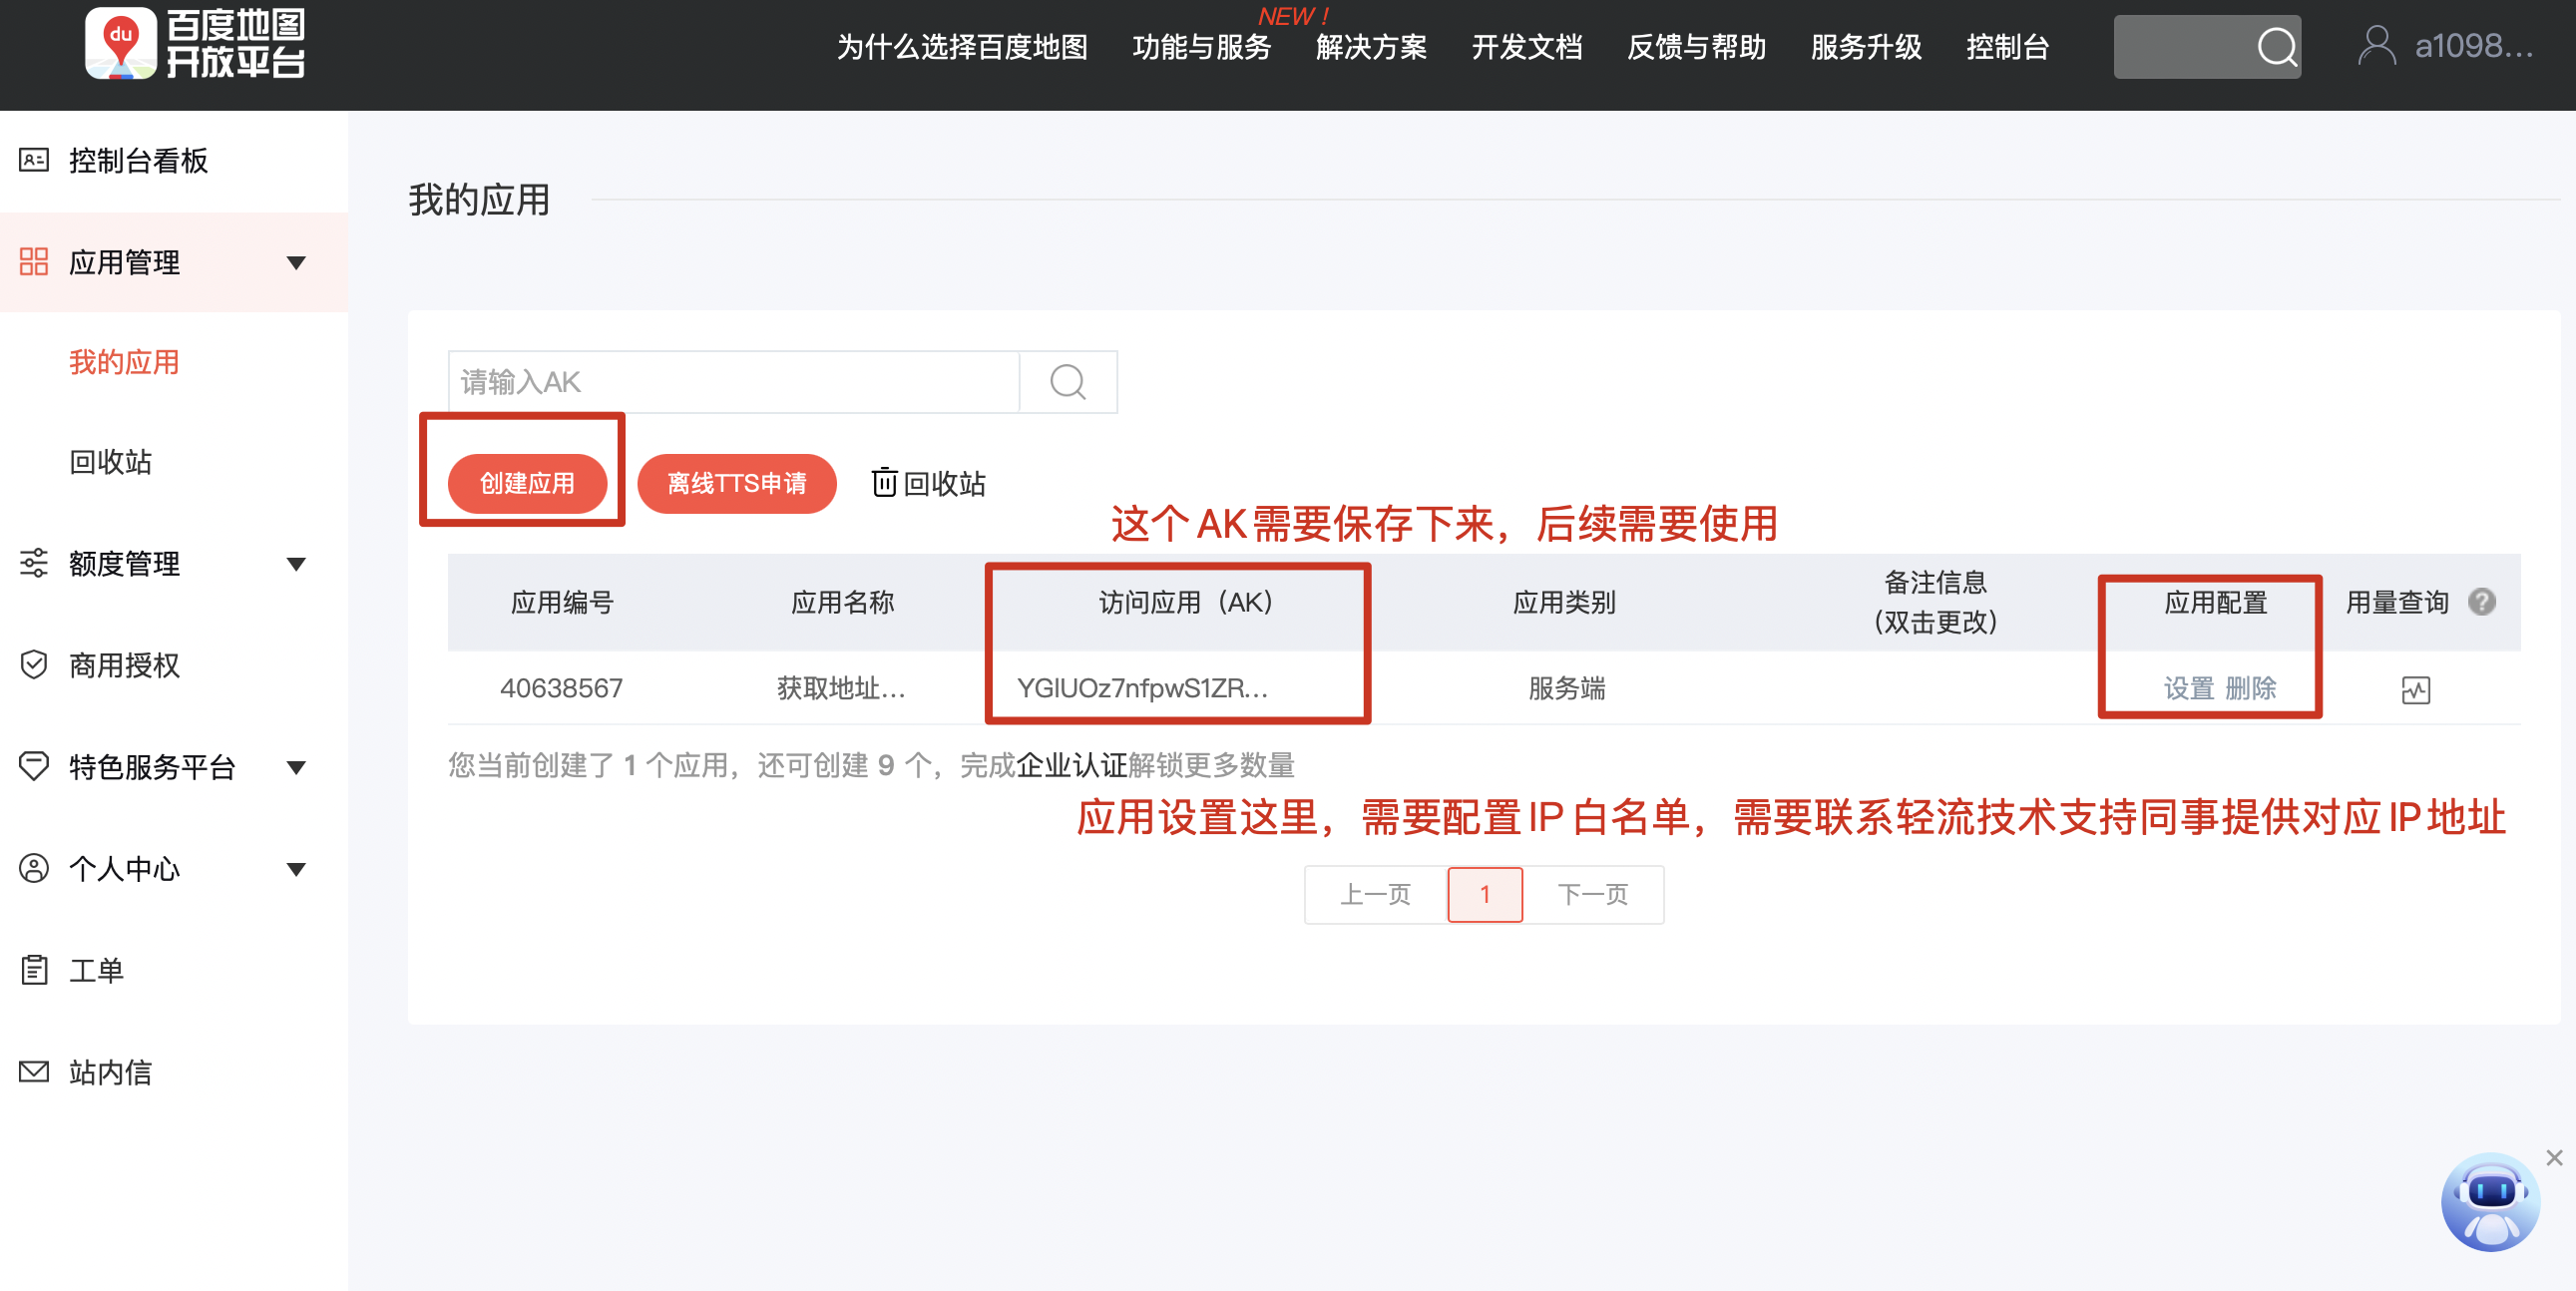Click the 备注信息 column header
Viewport: 2576px width, 1291px height.
[1935, 602]
